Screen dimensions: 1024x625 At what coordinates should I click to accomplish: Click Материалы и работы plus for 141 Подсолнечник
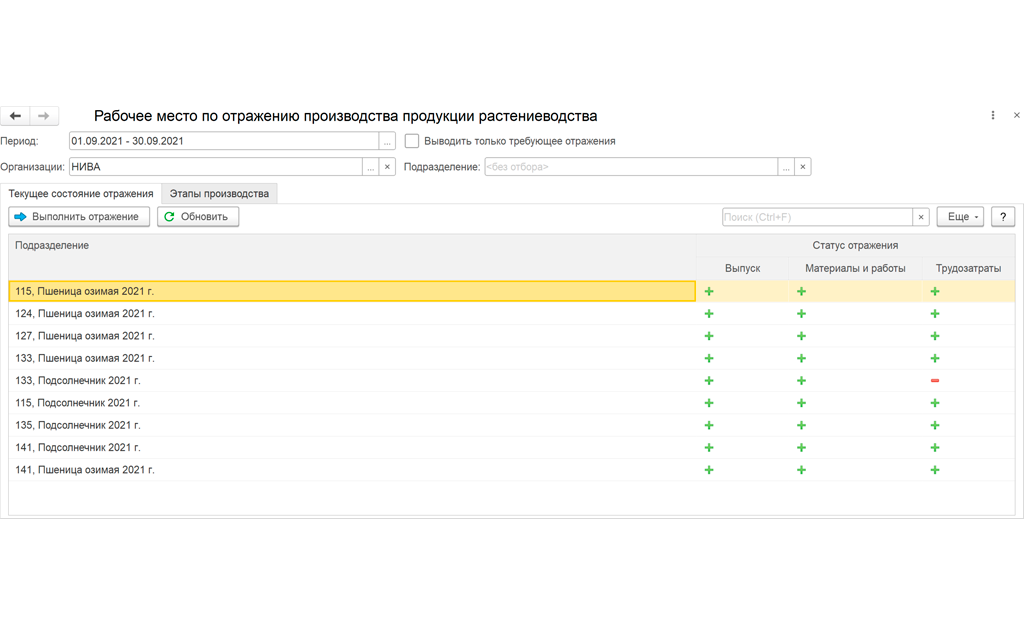point(801,447)
